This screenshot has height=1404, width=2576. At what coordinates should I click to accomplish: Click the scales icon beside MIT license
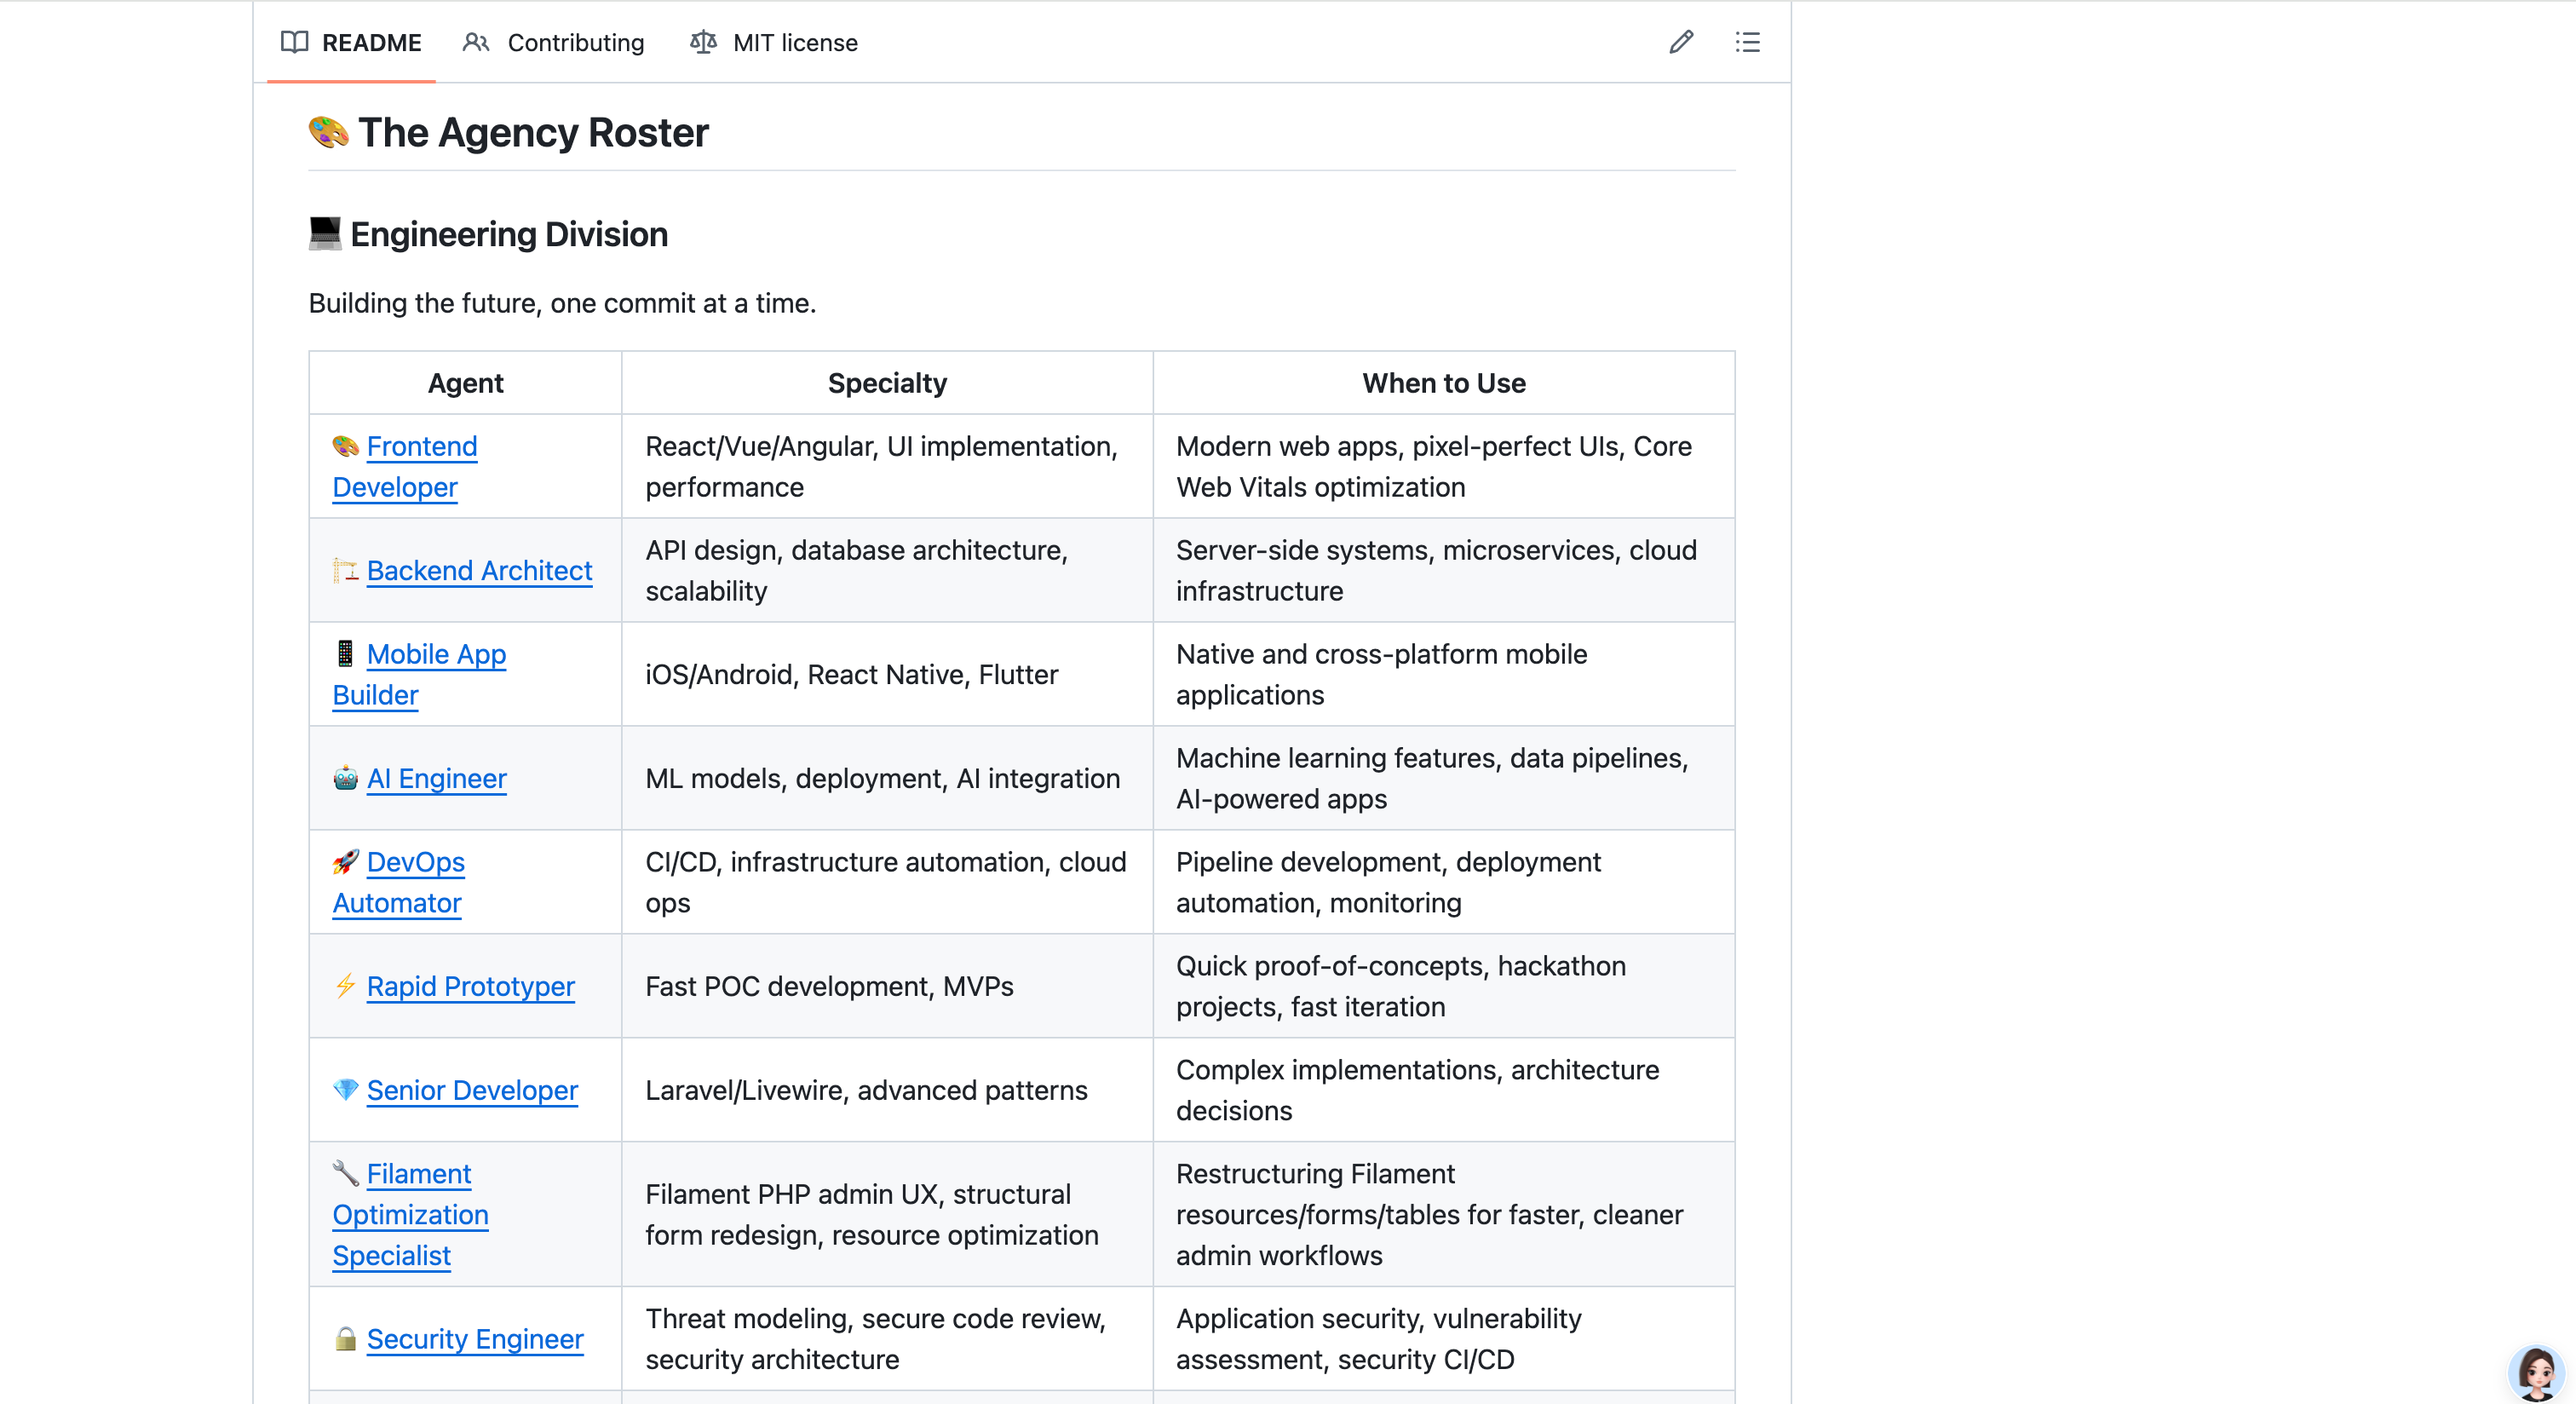point(703,42)
